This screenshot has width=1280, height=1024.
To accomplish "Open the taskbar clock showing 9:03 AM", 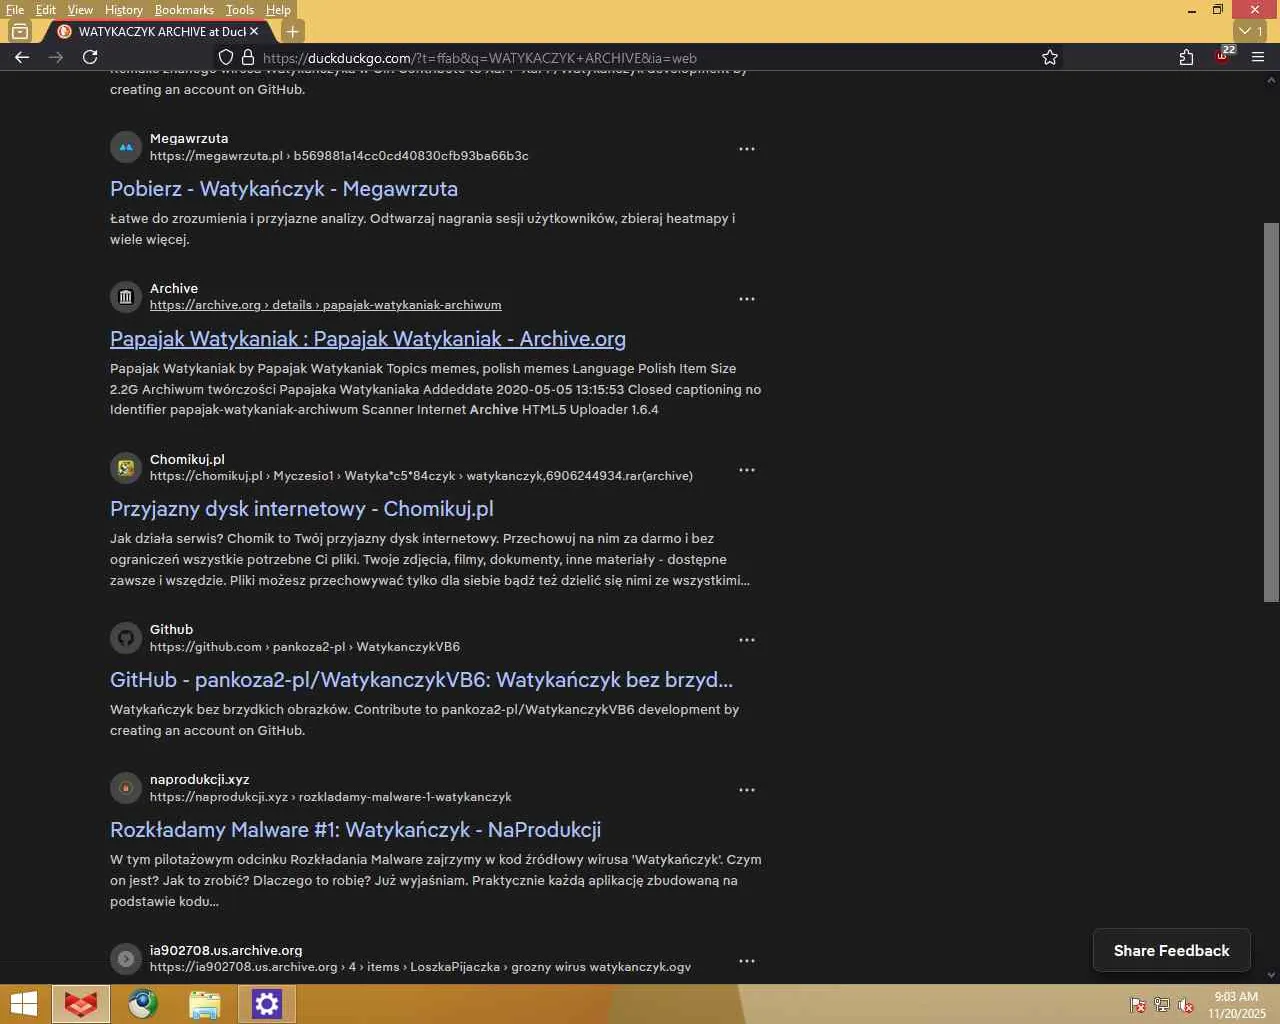I will point(1236,1005).
